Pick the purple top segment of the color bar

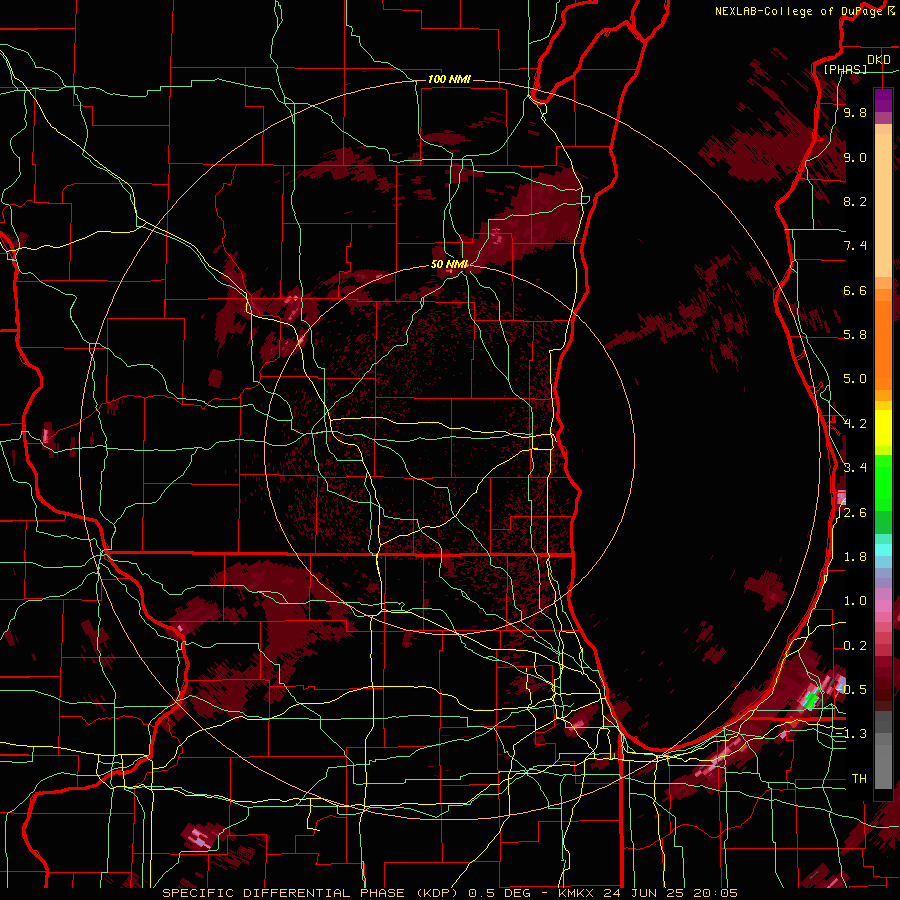tap(883, 100)
